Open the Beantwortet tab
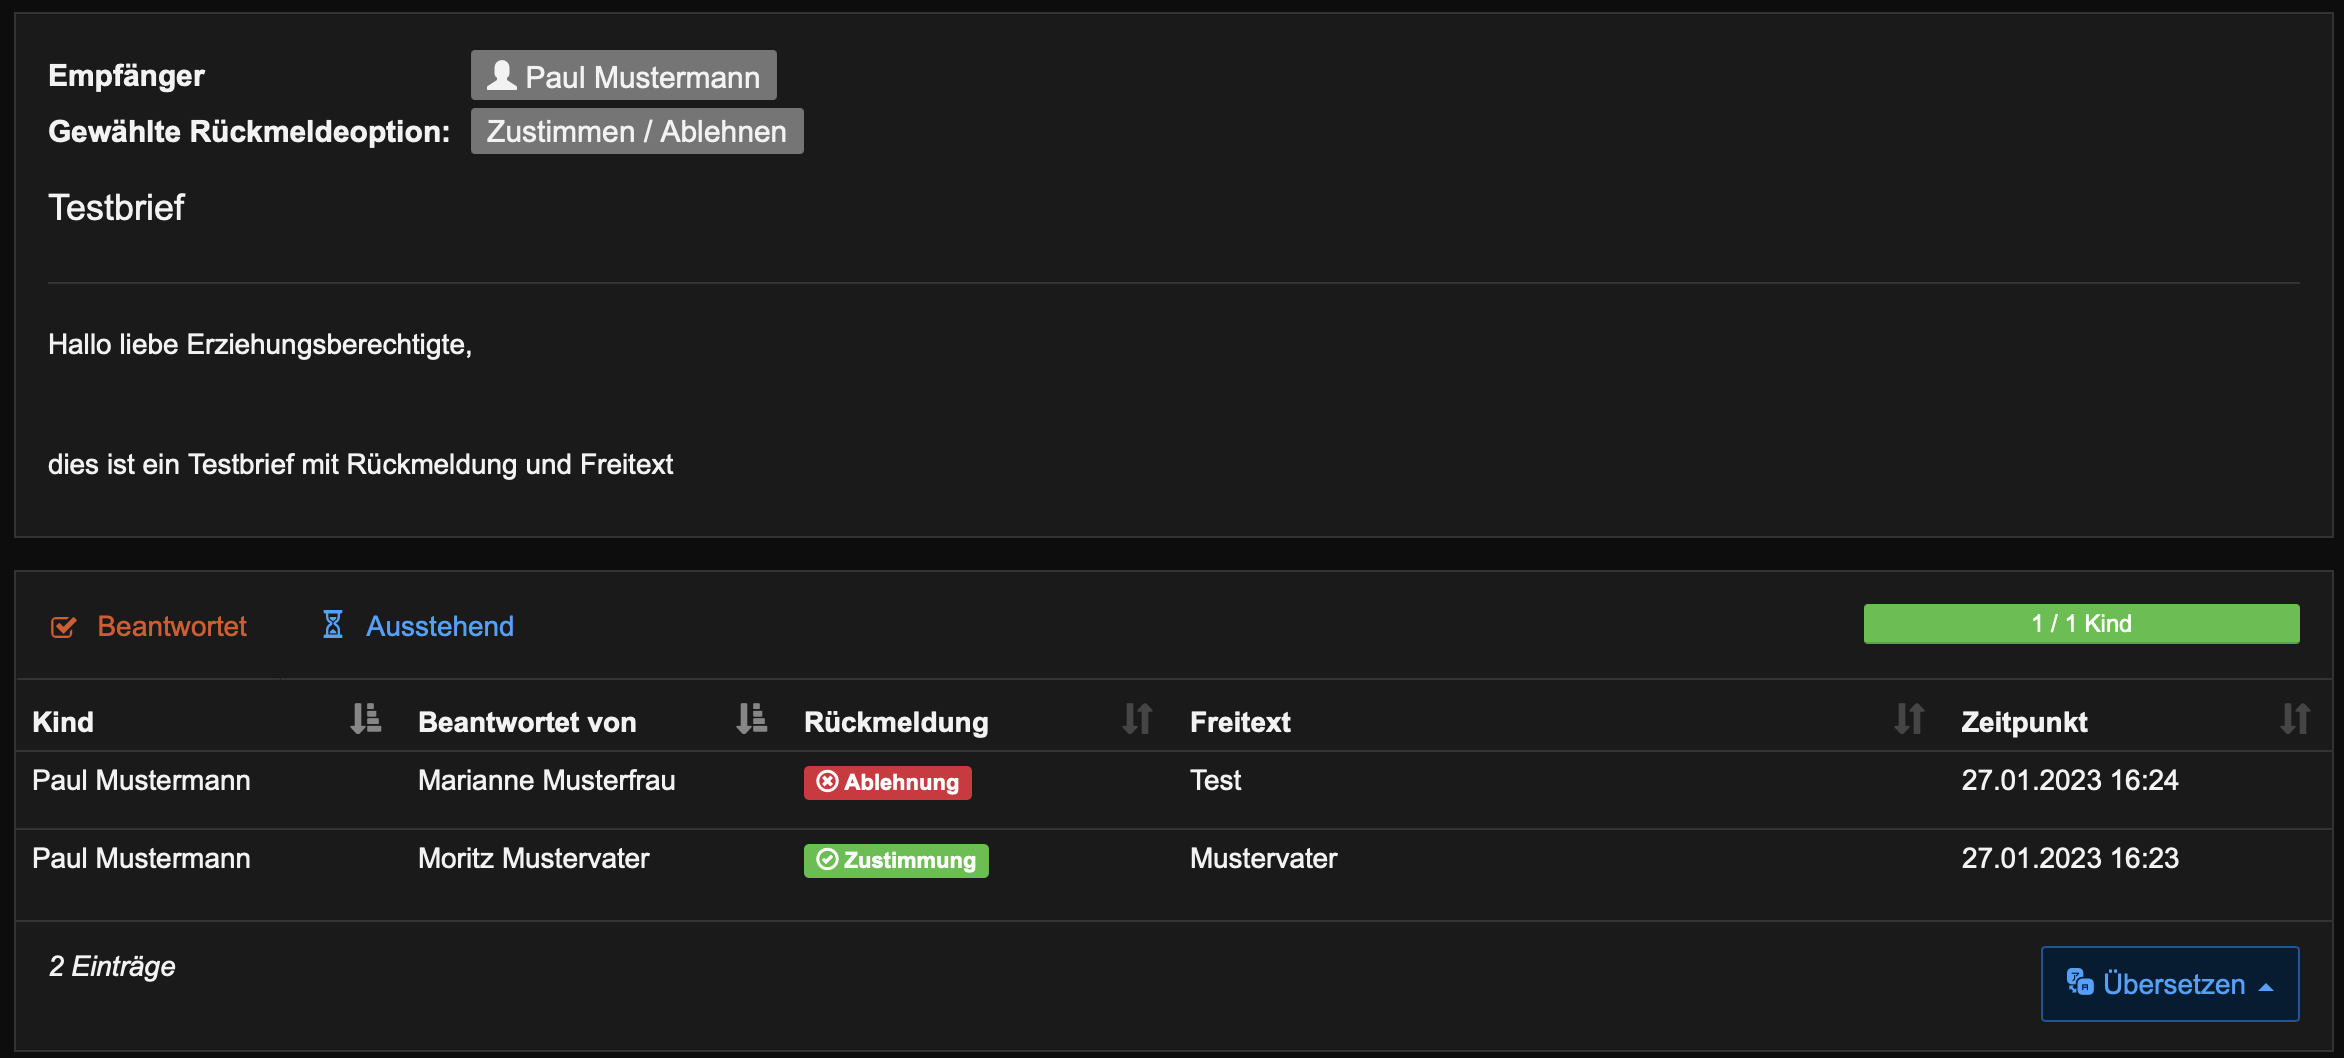Screen dimensions: 2344x1058 coord(171,626)
